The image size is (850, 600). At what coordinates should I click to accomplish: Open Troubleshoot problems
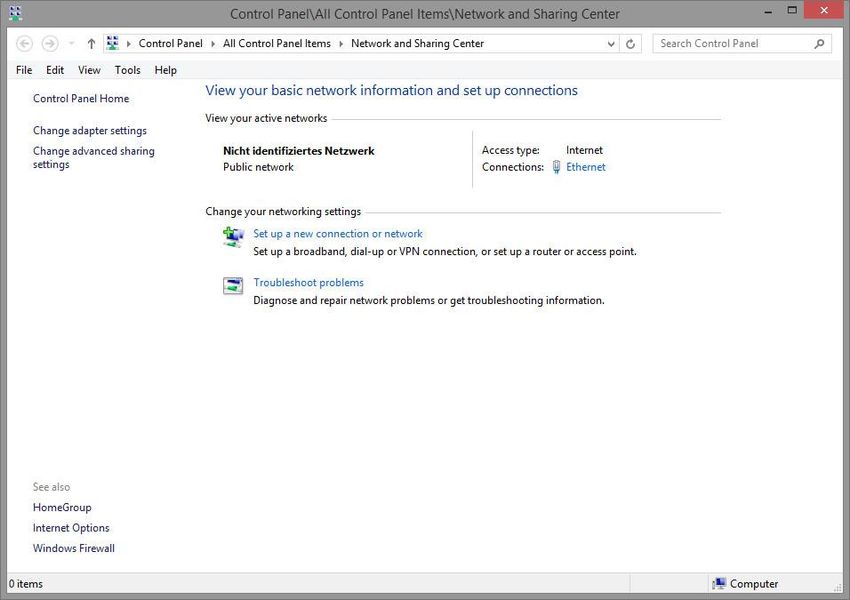click(x=308, y=282)
